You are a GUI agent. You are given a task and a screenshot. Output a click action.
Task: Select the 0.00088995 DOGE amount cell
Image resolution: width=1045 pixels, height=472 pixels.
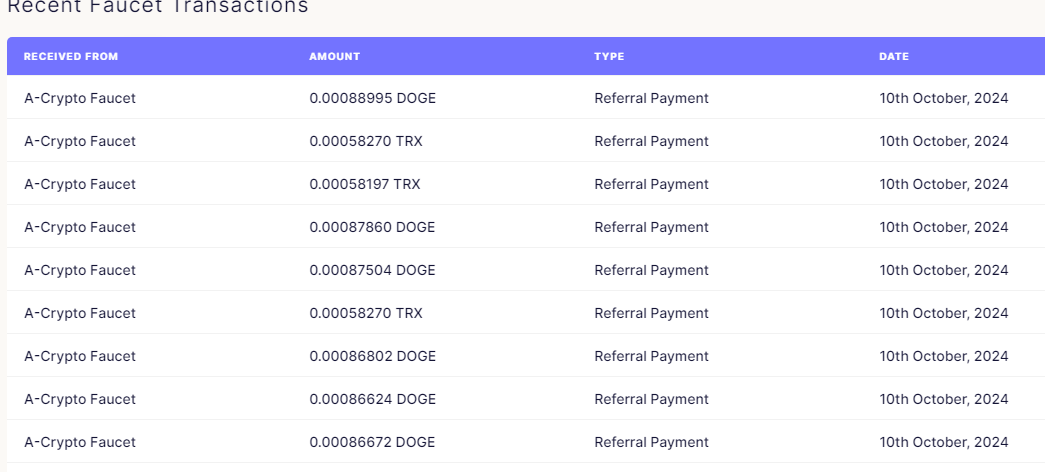(x=373, y=98)
